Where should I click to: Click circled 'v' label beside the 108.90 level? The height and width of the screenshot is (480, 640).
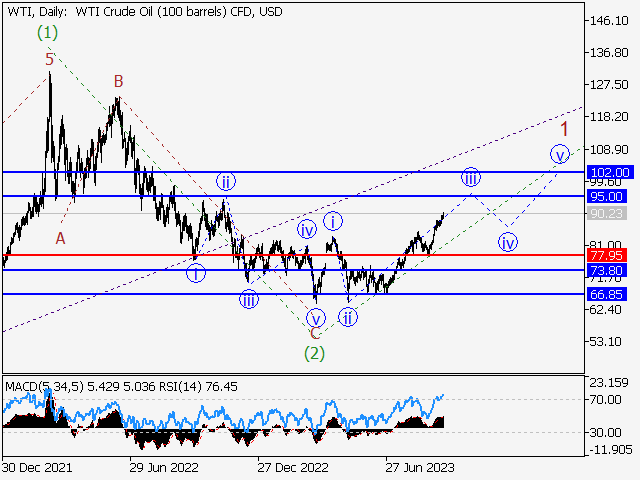(x=560, y=154)
